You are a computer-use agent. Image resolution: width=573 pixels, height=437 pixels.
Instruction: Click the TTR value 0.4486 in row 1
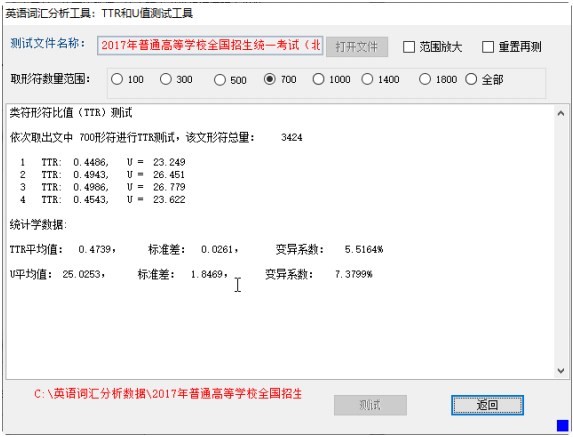click(91, 162)
